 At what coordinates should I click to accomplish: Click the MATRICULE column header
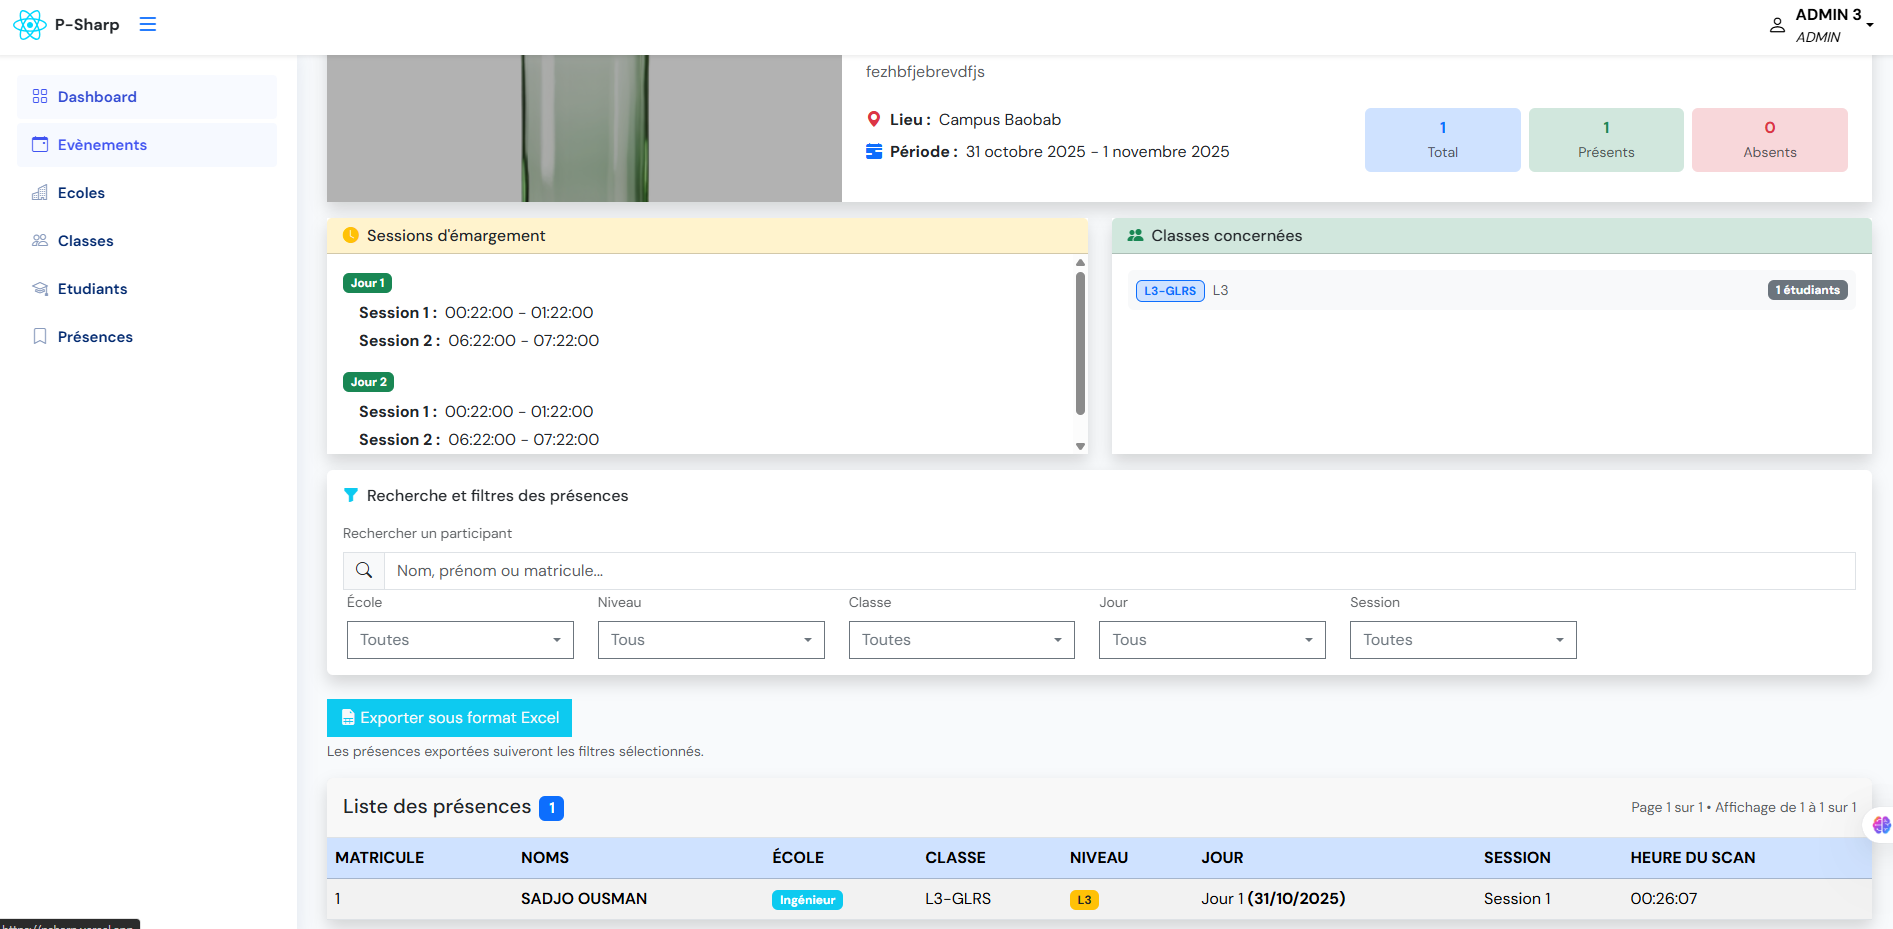point(380,858)
